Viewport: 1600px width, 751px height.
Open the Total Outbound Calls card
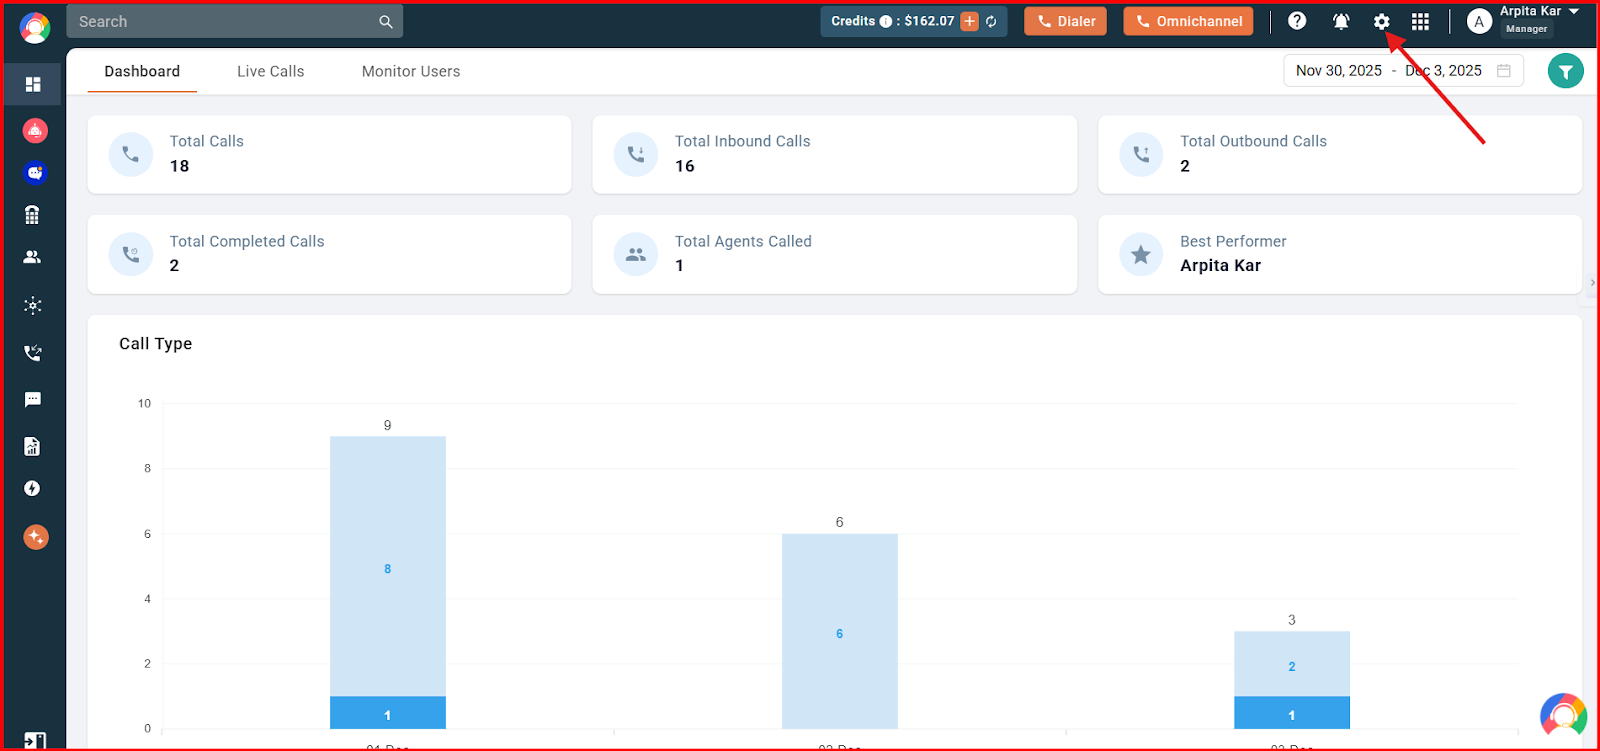1340,154
